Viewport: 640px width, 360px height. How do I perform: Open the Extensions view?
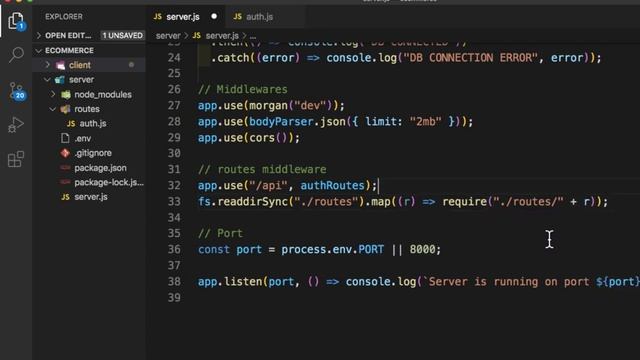click(x=16, y=159)
